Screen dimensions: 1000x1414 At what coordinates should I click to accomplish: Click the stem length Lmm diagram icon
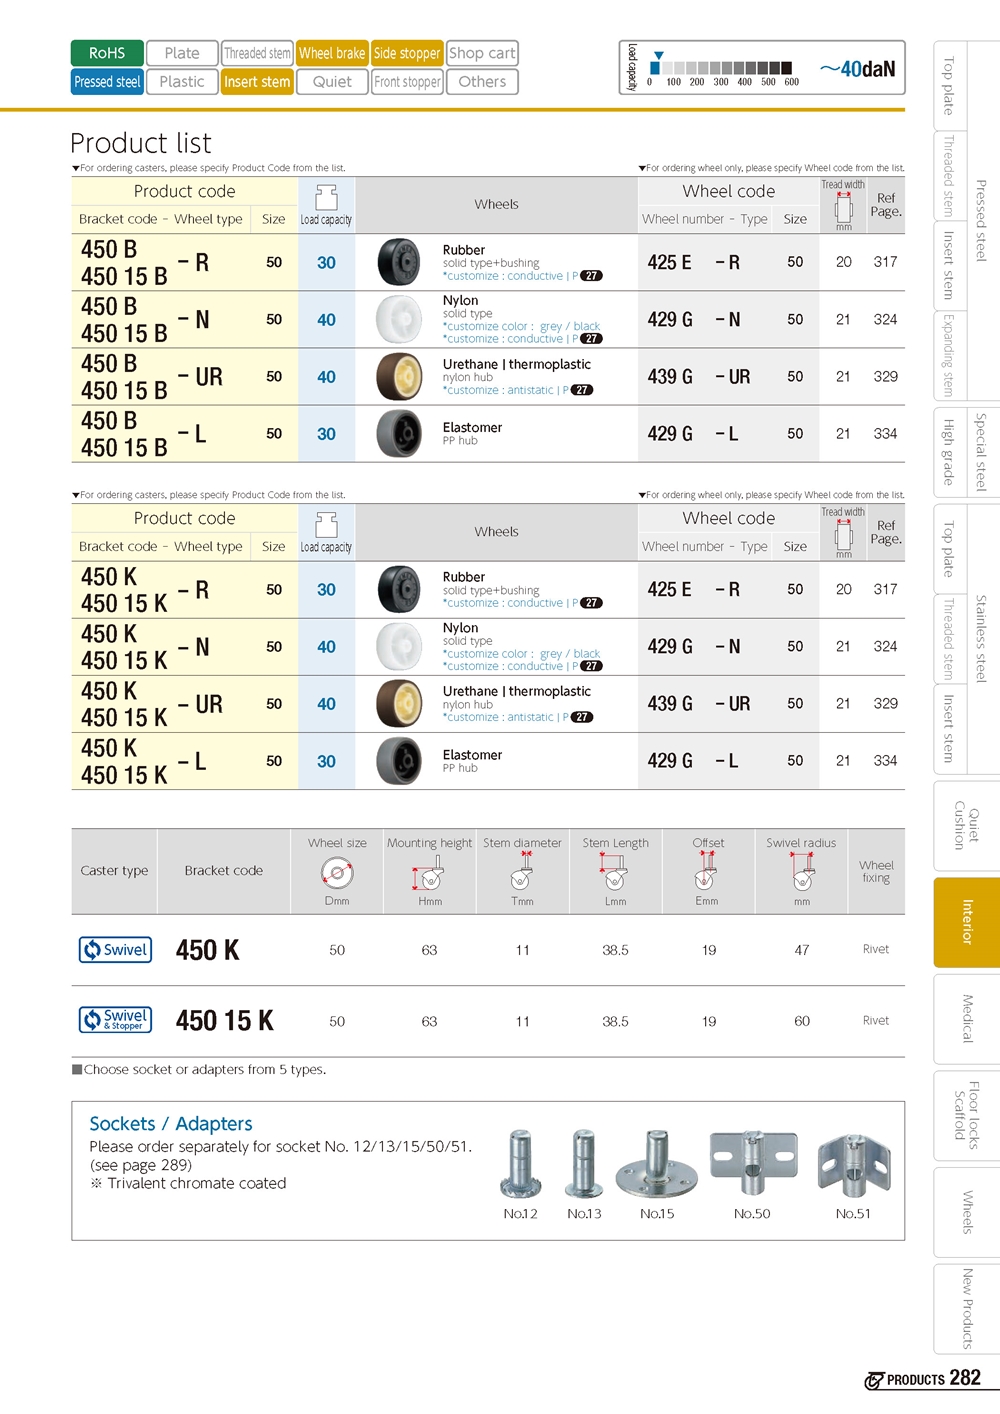tap(615, 873)
